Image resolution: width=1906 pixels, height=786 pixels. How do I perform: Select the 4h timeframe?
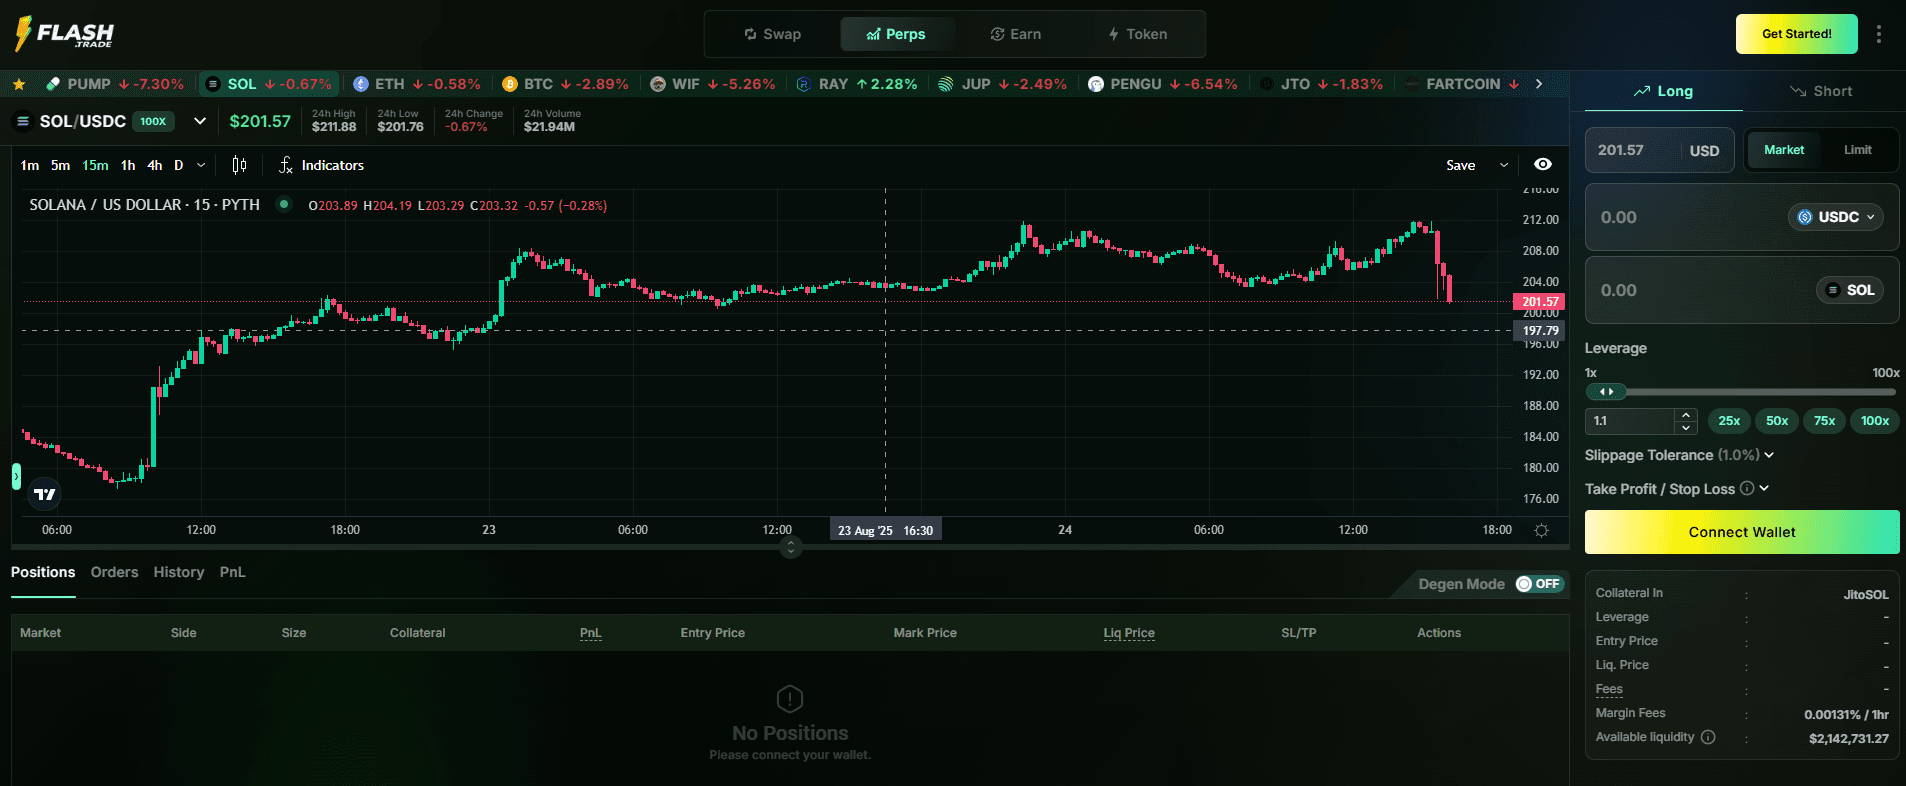(154, 165)
